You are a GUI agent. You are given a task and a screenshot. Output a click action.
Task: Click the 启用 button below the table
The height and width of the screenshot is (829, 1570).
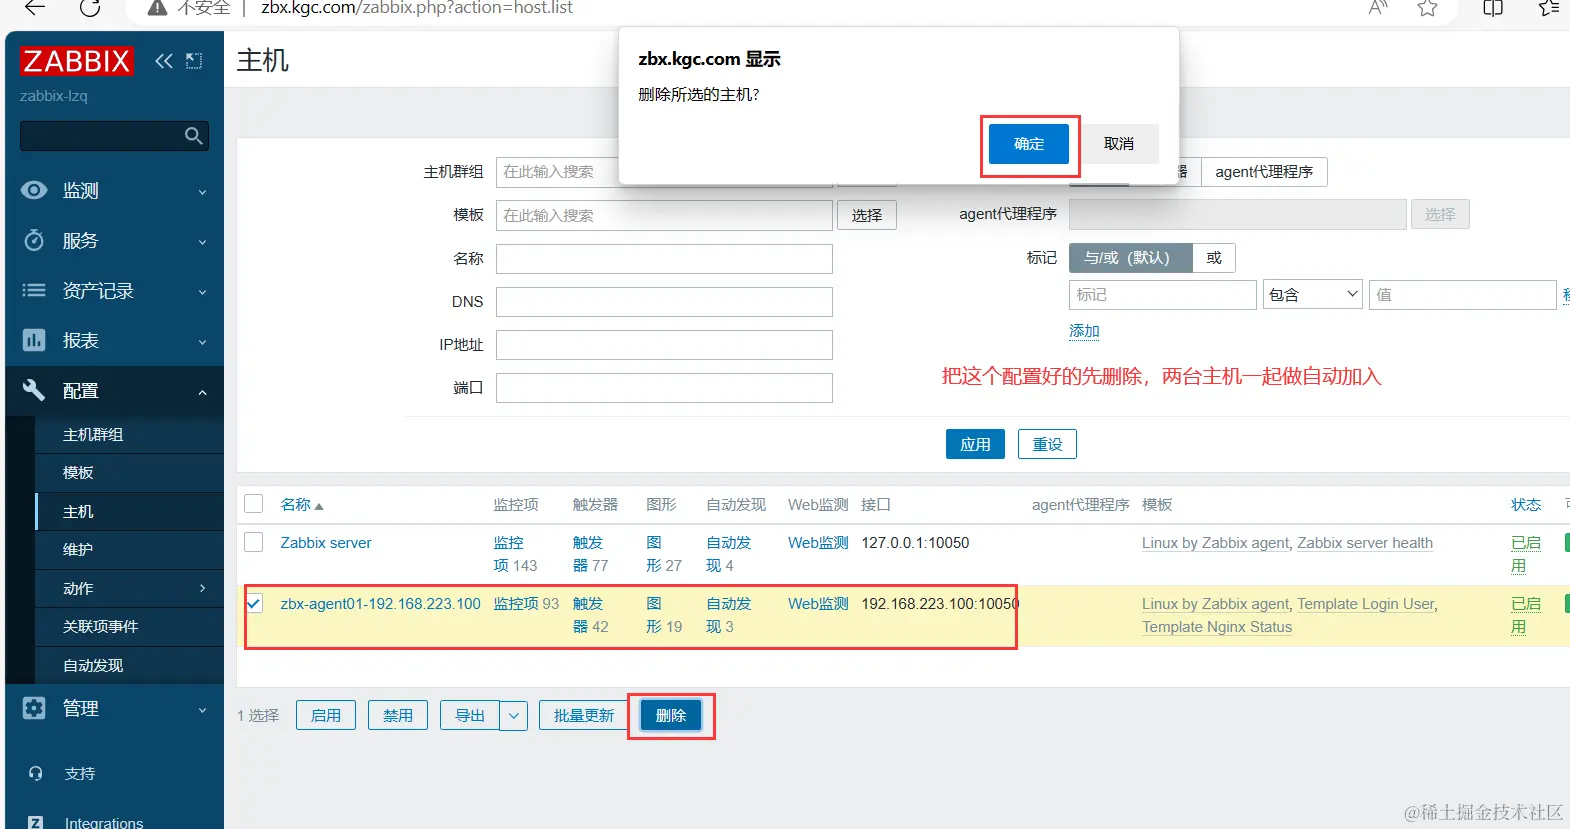[x=326, y=716]
